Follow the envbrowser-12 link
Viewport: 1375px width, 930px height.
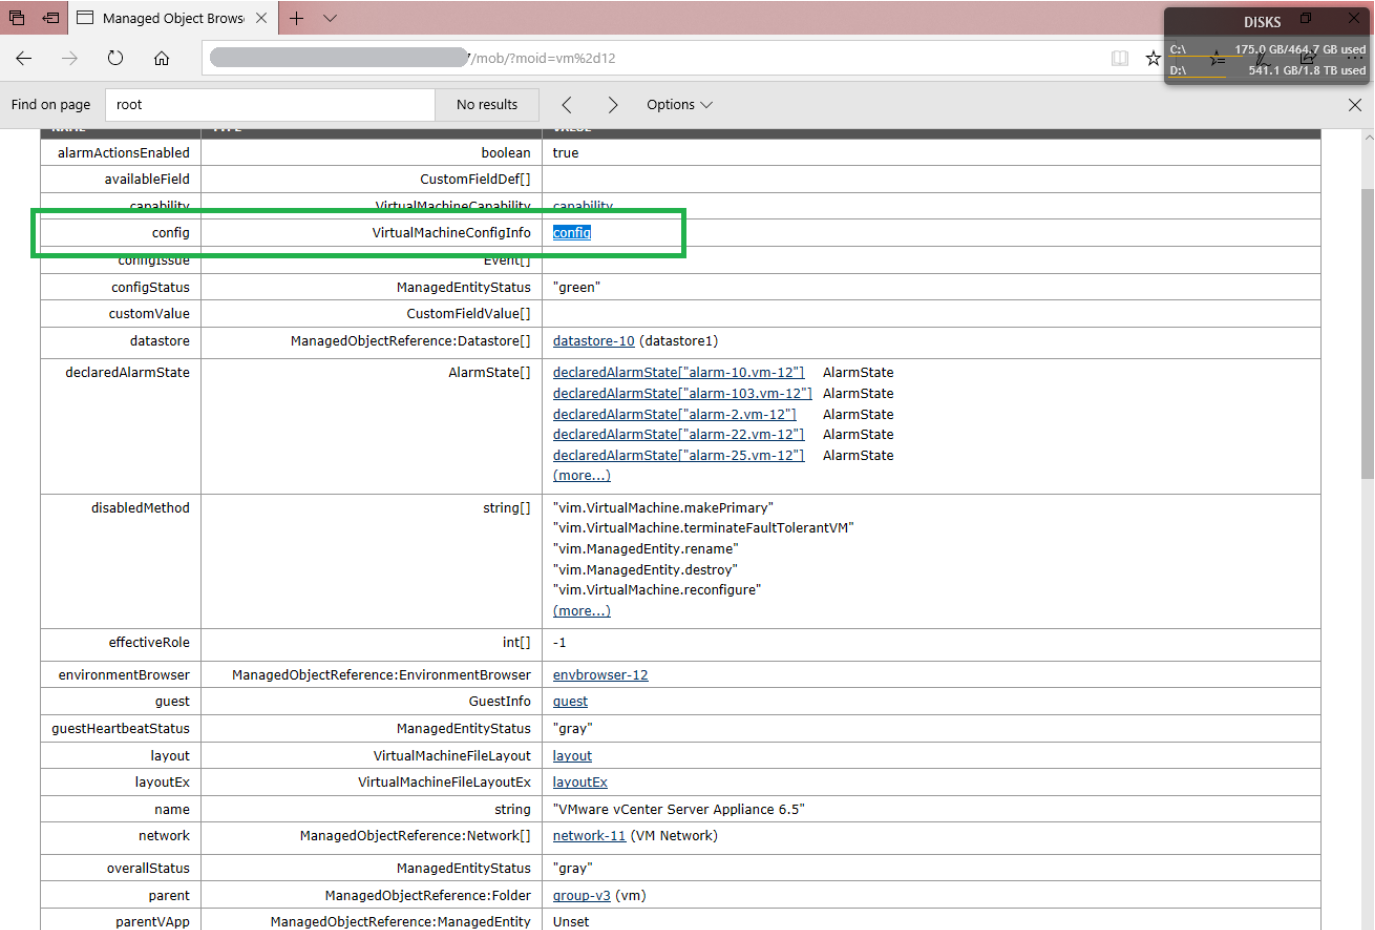pos(600,675)
